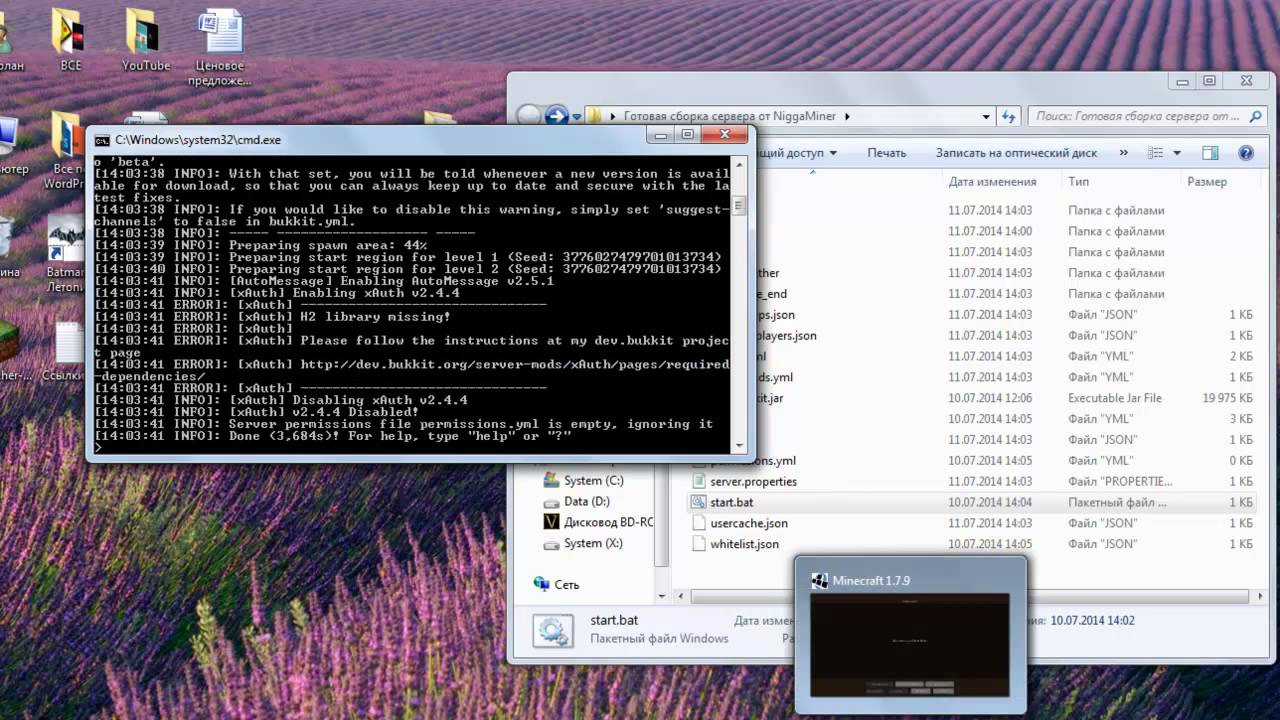Select the server.properties file name
The height and width of the screenshot is (720, 1280).
[x=753, y=481]
